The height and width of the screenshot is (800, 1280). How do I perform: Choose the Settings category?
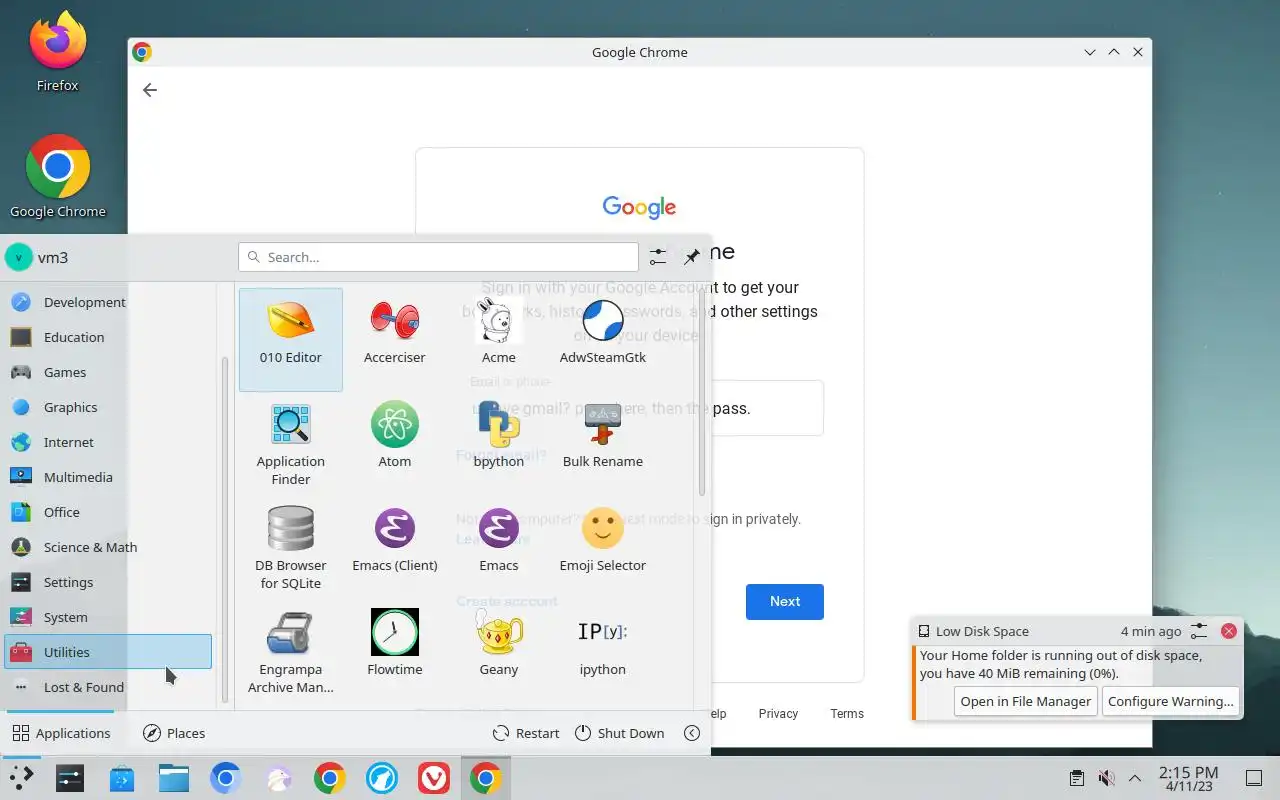[x=108, y=582]
